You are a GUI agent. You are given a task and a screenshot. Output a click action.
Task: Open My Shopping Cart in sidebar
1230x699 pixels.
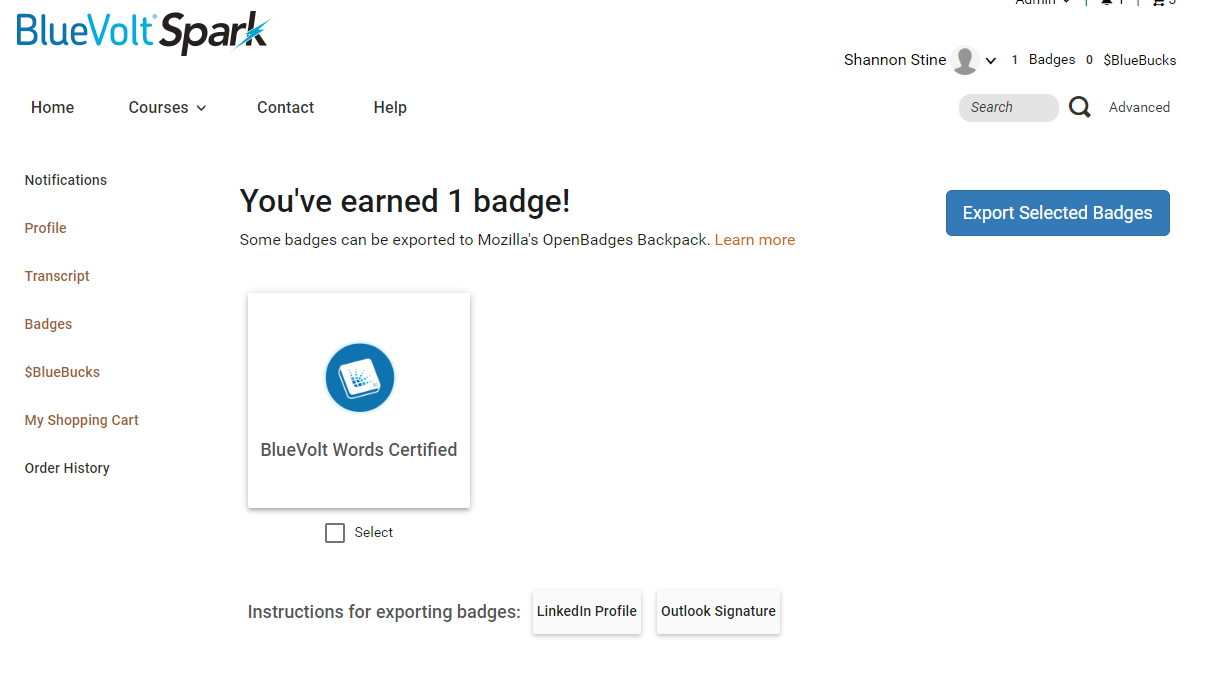point(82,420)
